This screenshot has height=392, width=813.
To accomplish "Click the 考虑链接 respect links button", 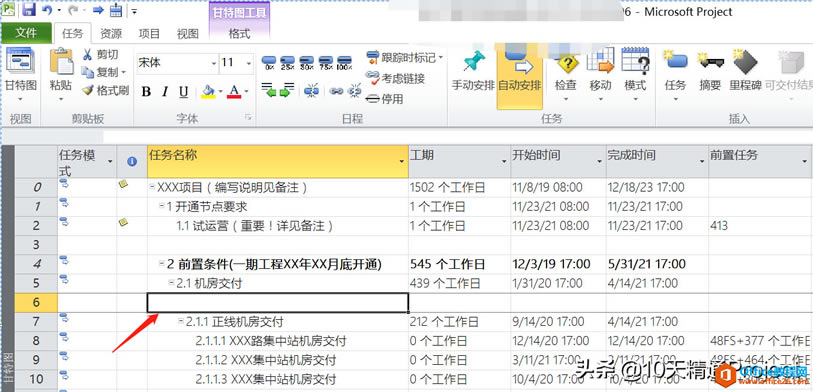I will (x=396, y=78).
